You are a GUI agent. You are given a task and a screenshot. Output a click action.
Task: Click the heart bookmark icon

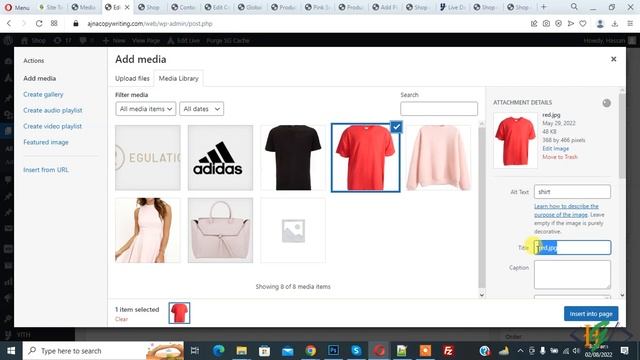pos(583,24)
